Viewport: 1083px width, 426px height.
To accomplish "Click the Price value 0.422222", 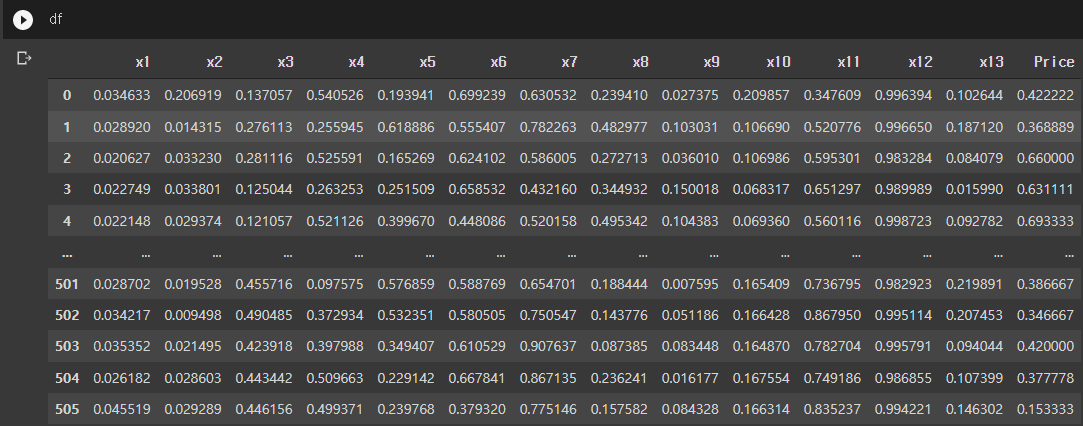I will click(x=1046, y=95).
